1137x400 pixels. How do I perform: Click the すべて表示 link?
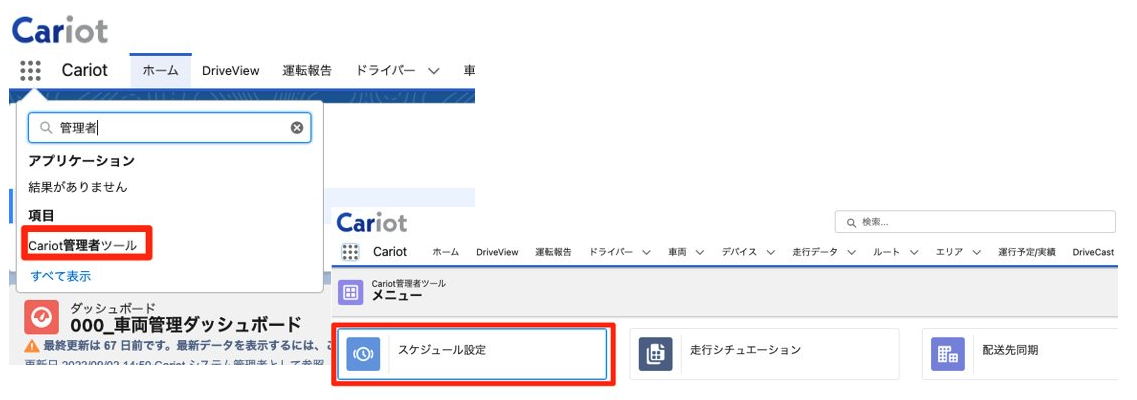(x=61, y=276)
